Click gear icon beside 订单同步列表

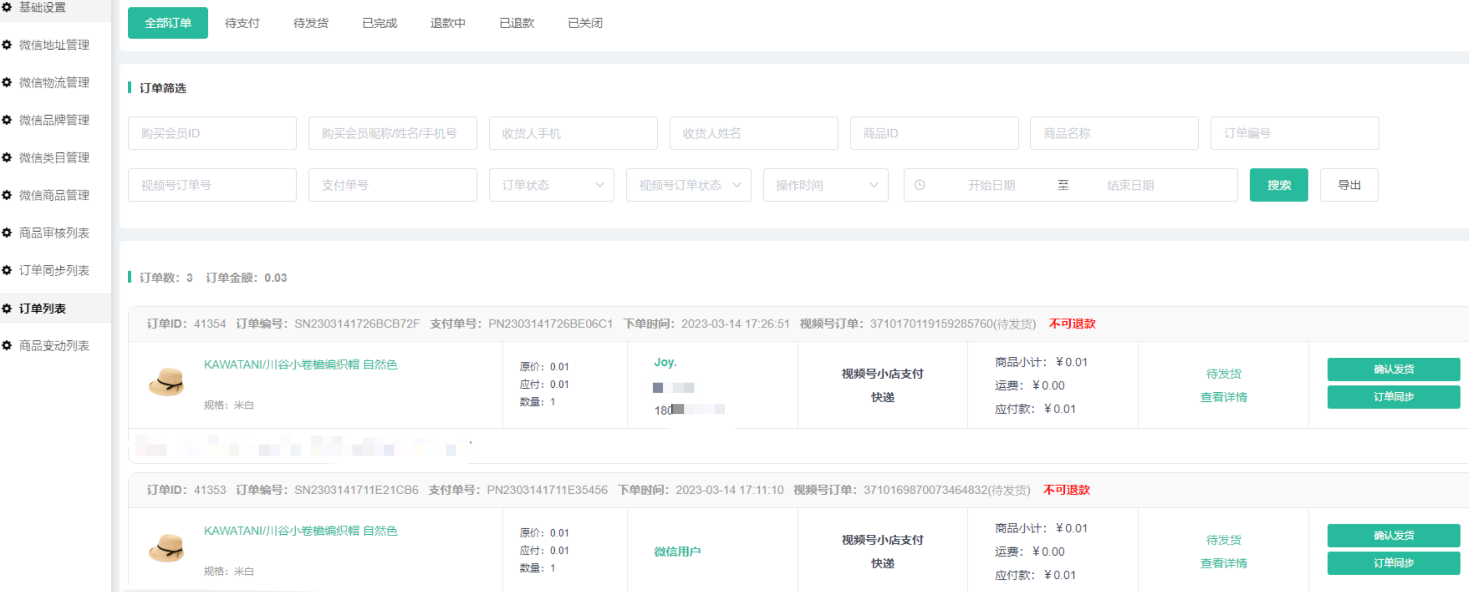pyautogui.click(x=7, y=270)
